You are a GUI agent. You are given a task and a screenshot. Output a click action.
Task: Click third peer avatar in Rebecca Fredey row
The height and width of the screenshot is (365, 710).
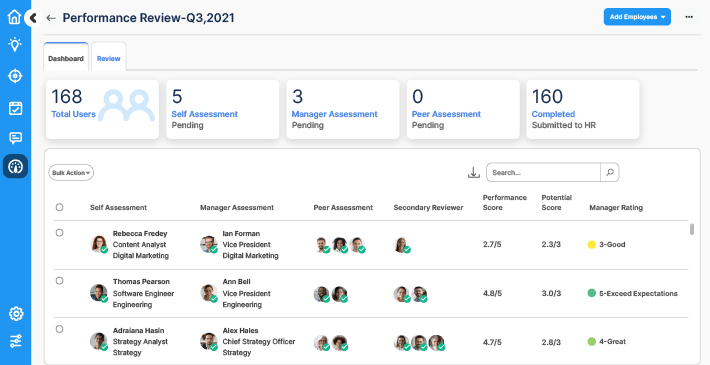357,245
